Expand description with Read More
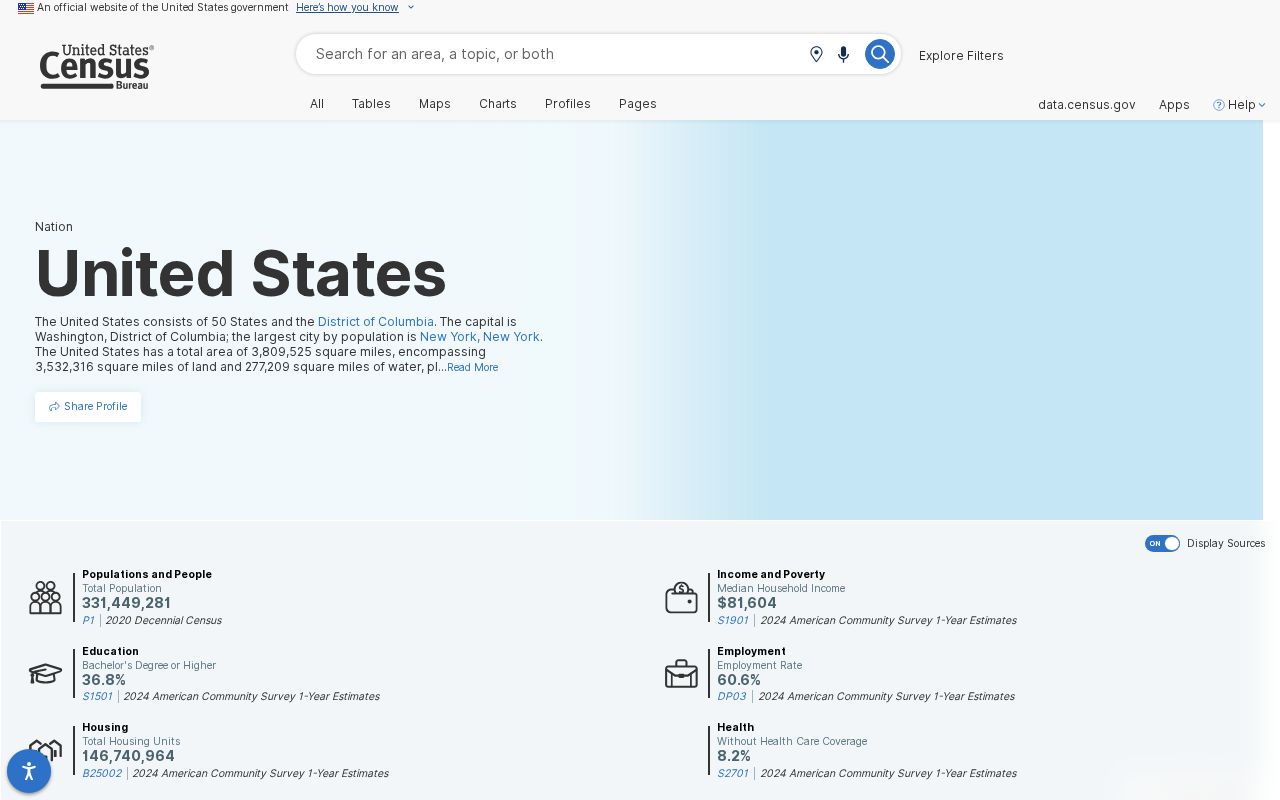 [x=472, y=368]
